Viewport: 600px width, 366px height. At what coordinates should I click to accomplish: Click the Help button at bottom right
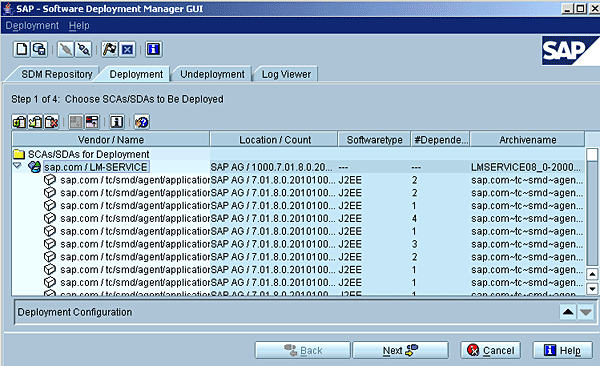[562, 350]
